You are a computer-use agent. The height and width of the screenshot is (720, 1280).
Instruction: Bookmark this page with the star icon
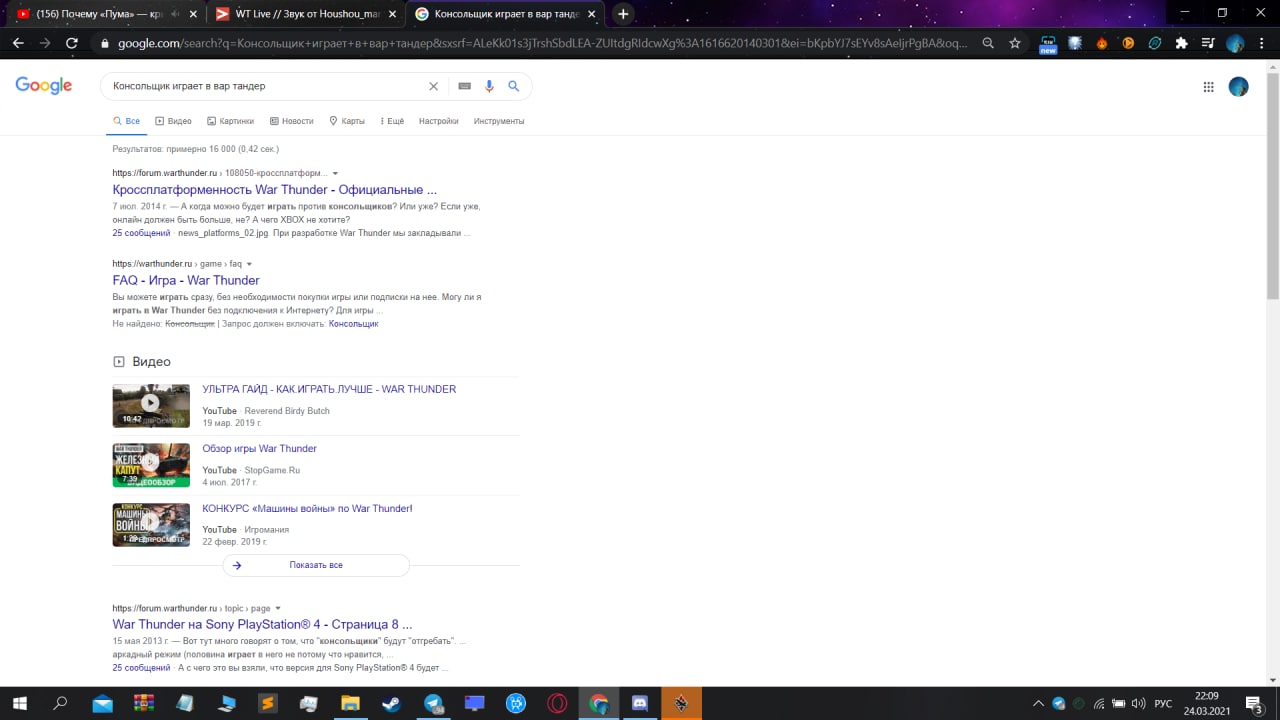[1015, 43]
